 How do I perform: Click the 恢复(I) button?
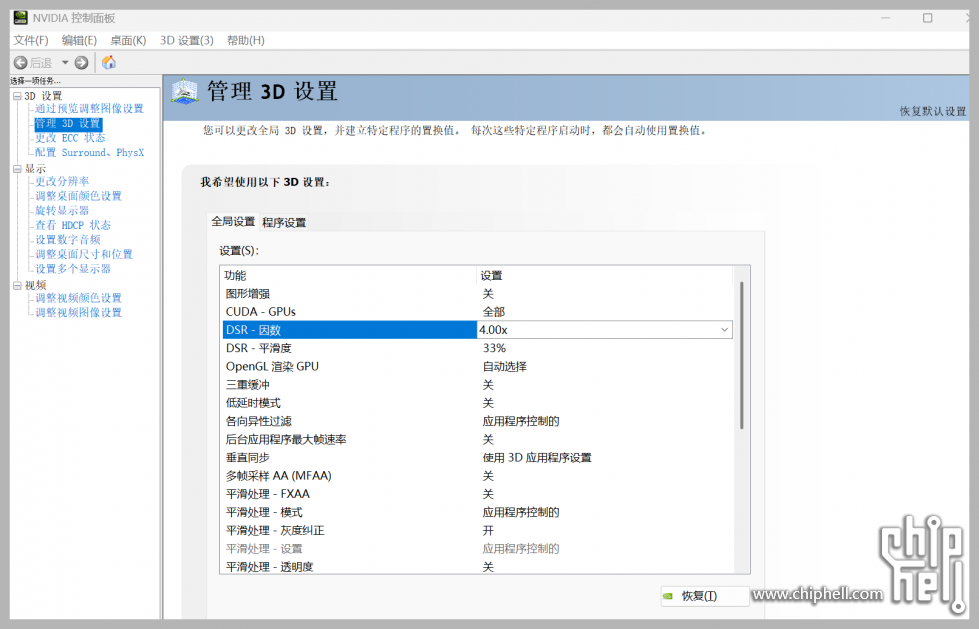705,597
